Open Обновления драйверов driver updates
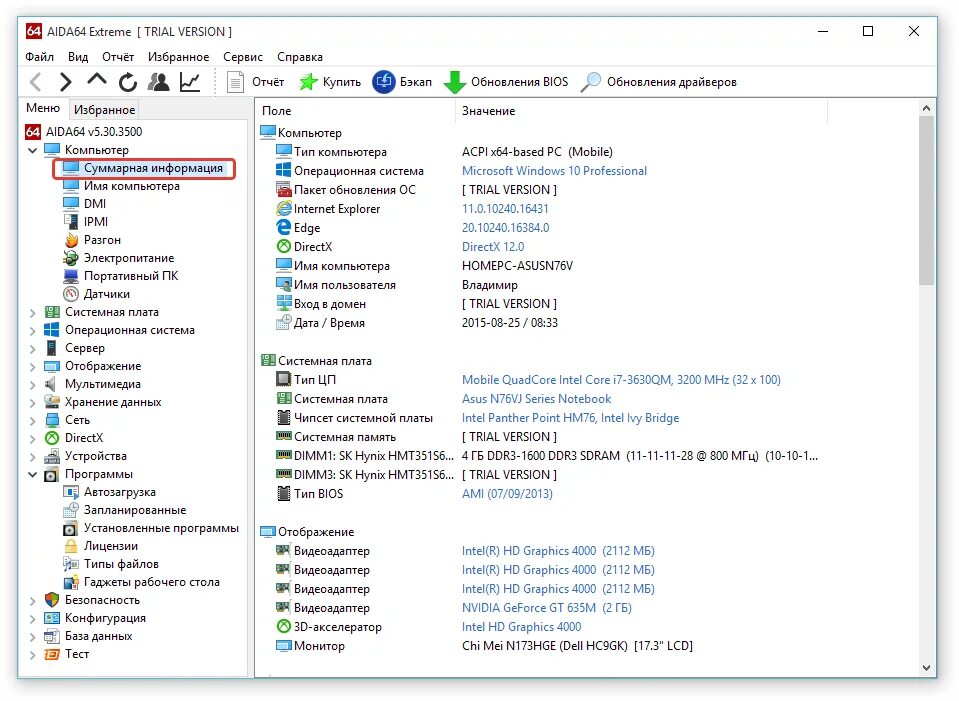This screenshot has height=701, width=959. coord(659,82)
